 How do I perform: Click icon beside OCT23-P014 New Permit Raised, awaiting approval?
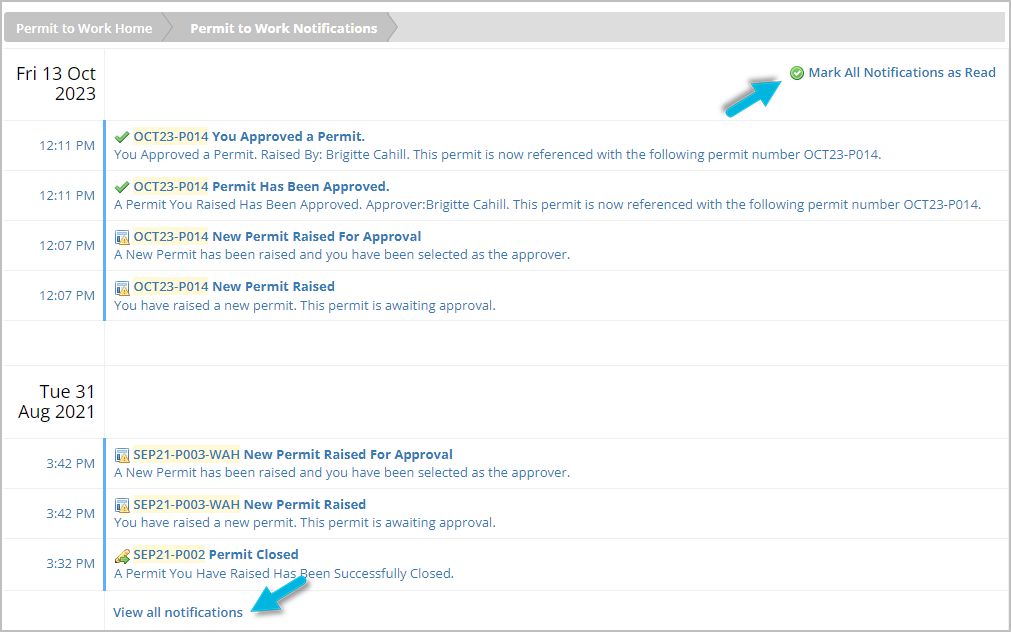tap(122, 287)
